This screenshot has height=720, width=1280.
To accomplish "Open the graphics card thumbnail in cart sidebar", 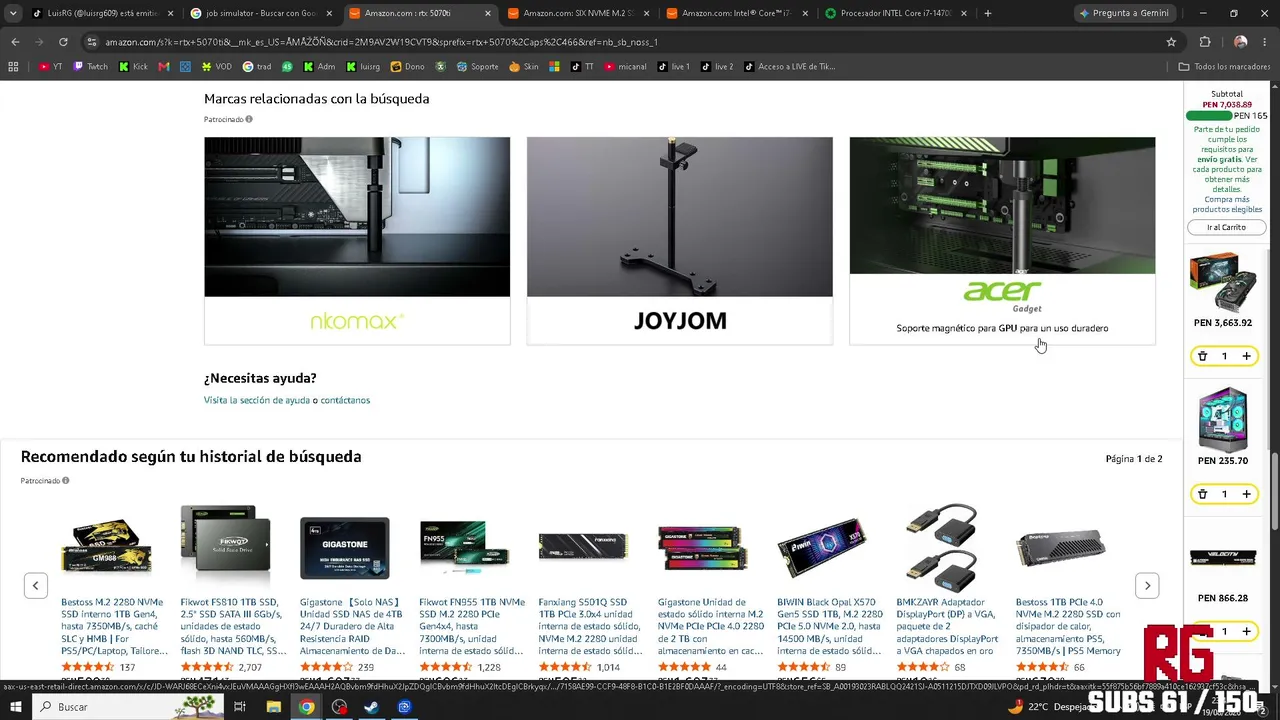I will [x=1223, y=281].
